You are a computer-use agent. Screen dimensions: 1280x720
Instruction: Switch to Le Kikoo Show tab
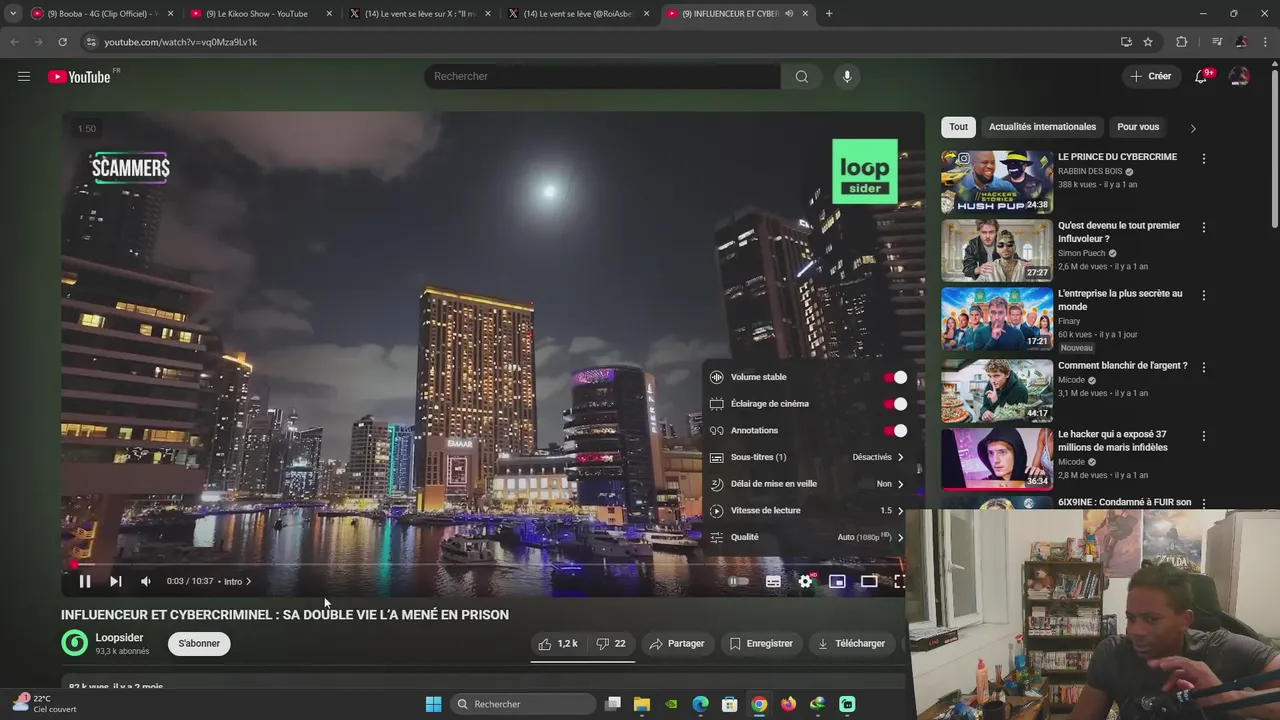coord(261,14)
